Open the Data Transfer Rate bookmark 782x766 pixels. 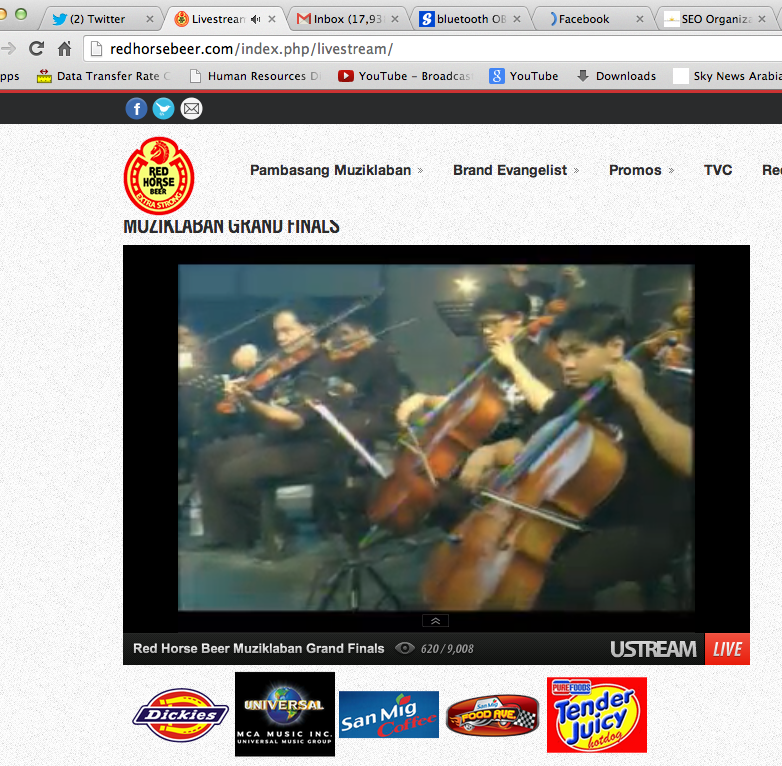(x=104, y=76)
